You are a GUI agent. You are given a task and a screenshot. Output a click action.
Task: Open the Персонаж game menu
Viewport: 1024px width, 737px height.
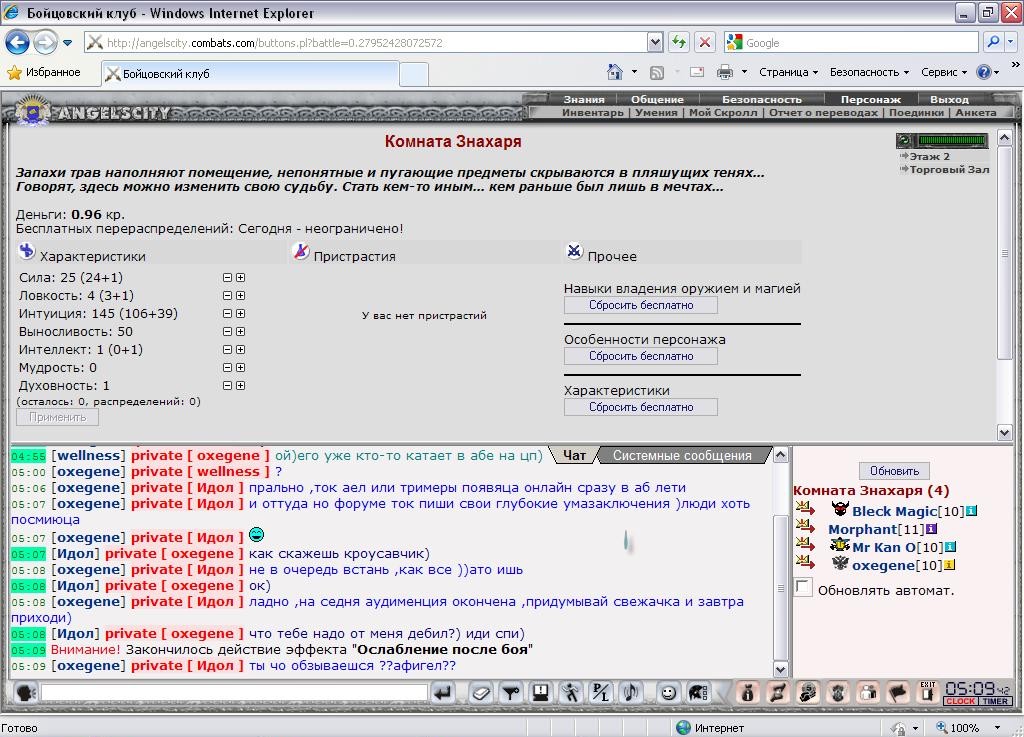click(871, 99)
